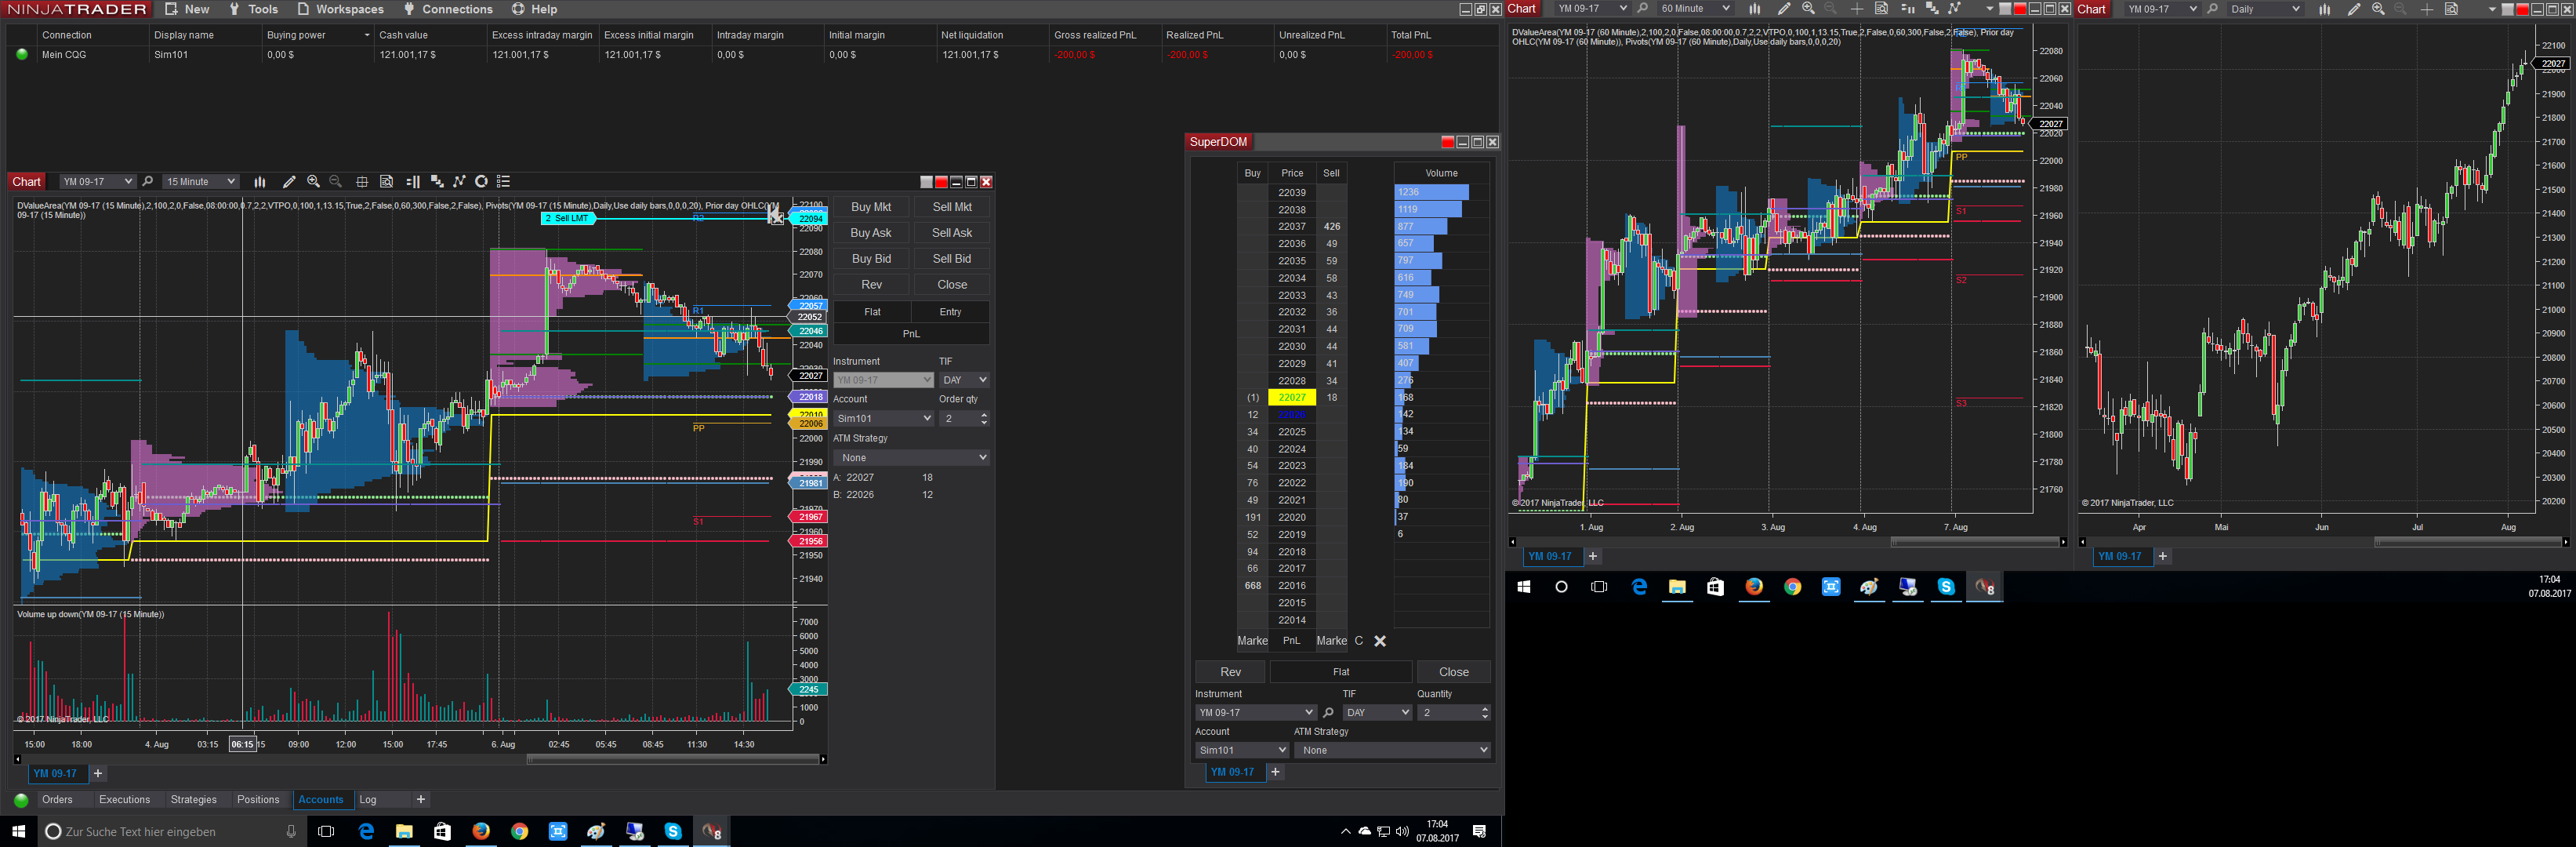Open Properties list icon in 15 Minute chart
The image size is (2576, 847).
tap(504, 182)
